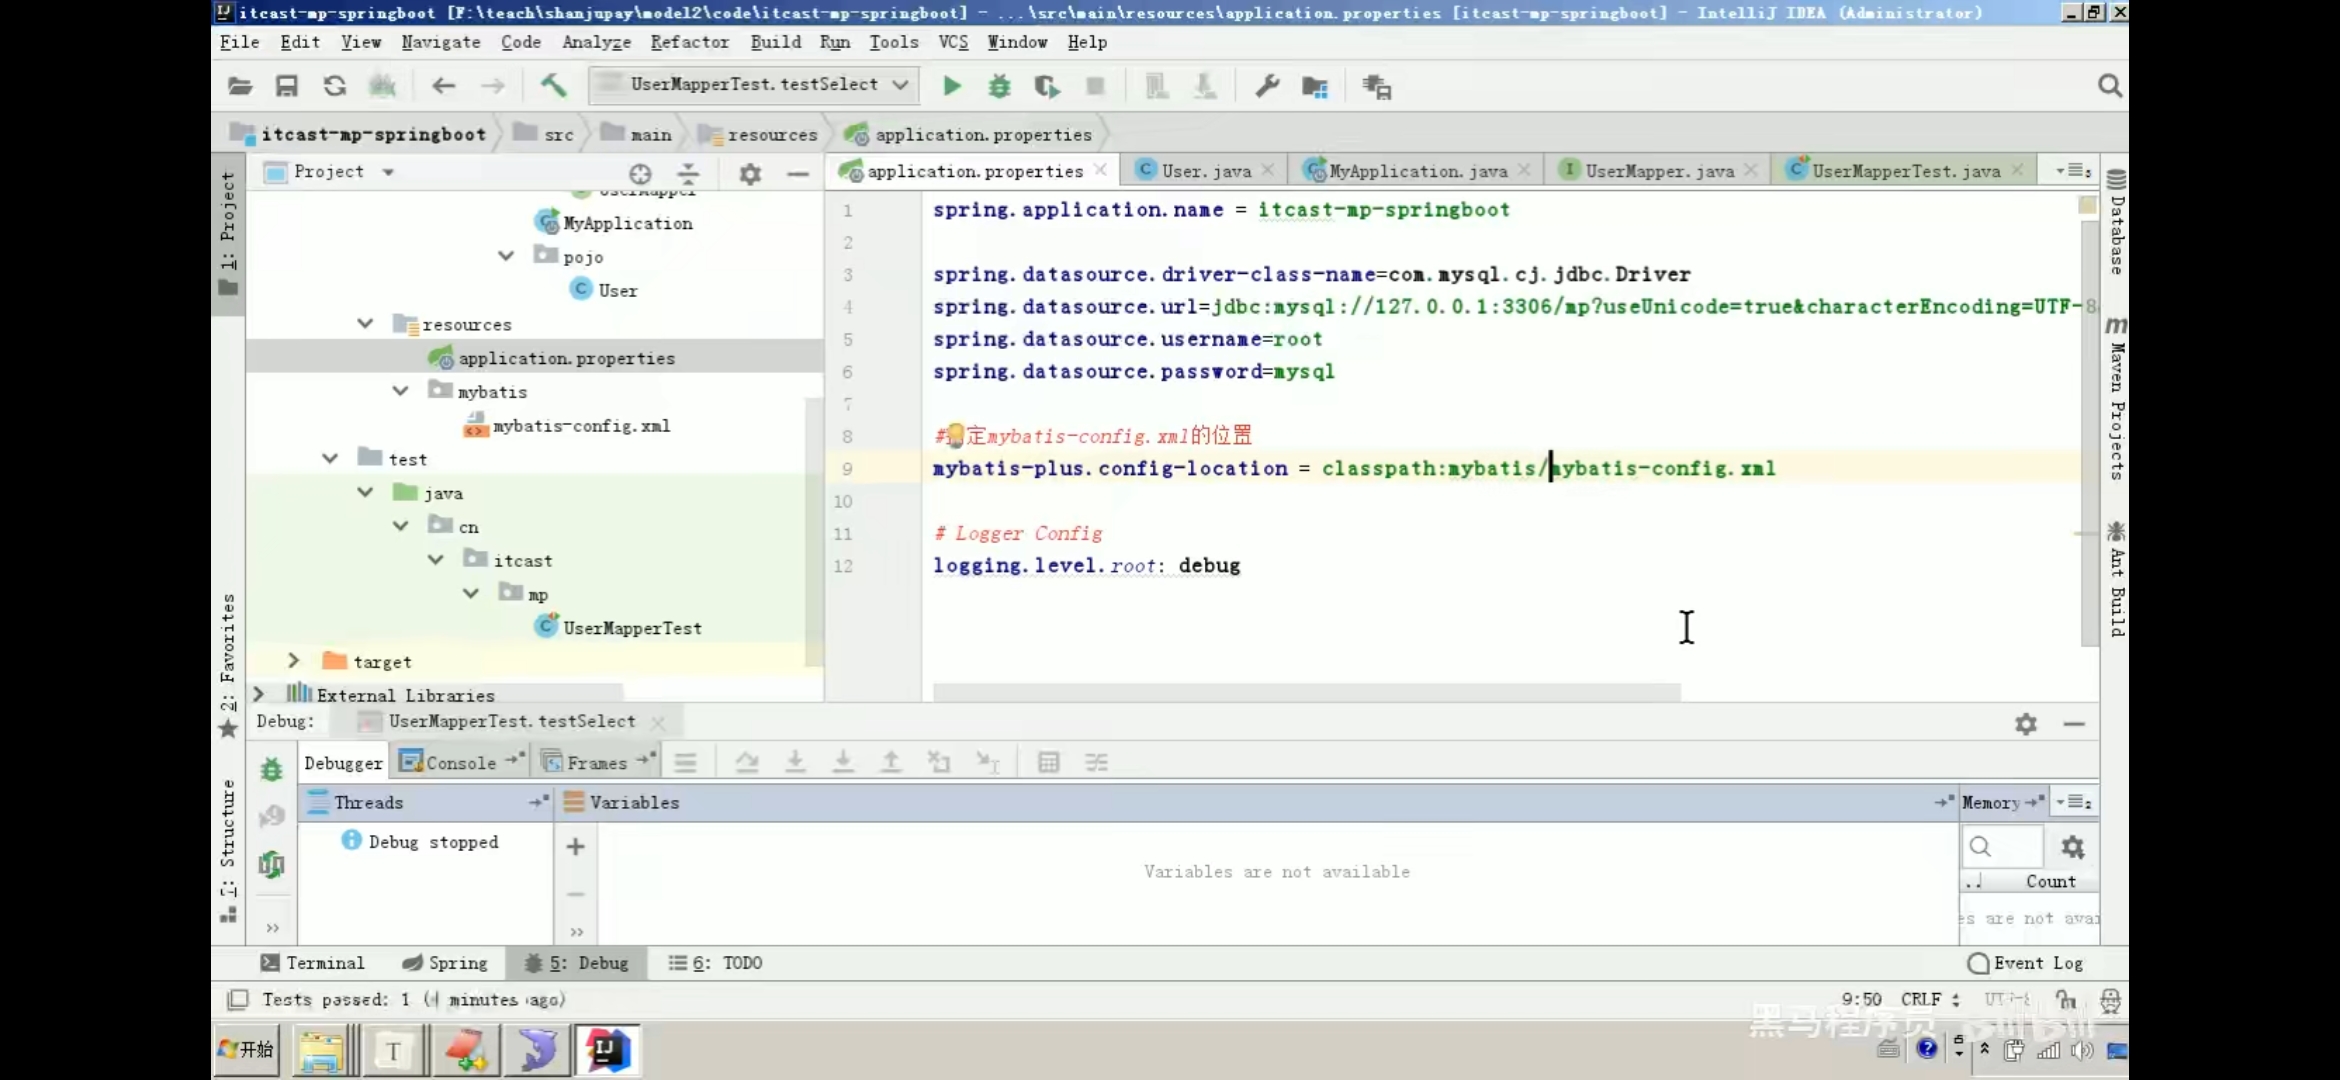This screenshot has height=1080, width=2340.
Task: Collapse the resources folder node
Action: click(x=365, y=324)
